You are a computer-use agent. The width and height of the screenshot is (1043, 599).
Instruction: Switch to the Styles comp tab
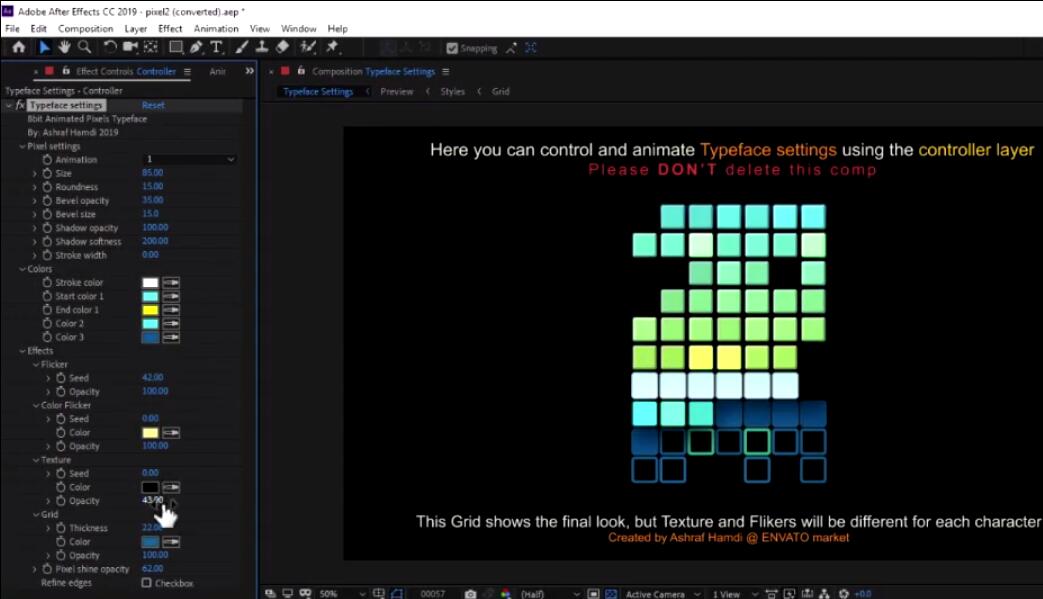452,92
